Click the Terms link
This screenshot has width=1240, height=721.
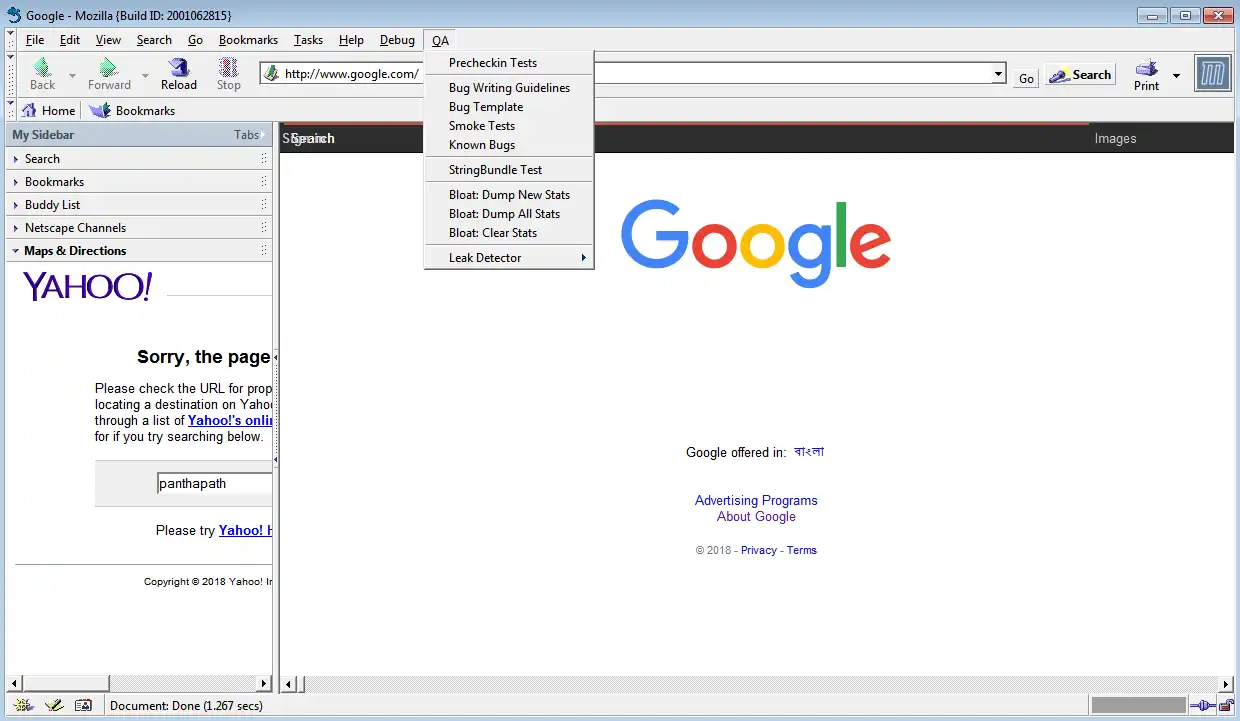[x=801, y=550]
